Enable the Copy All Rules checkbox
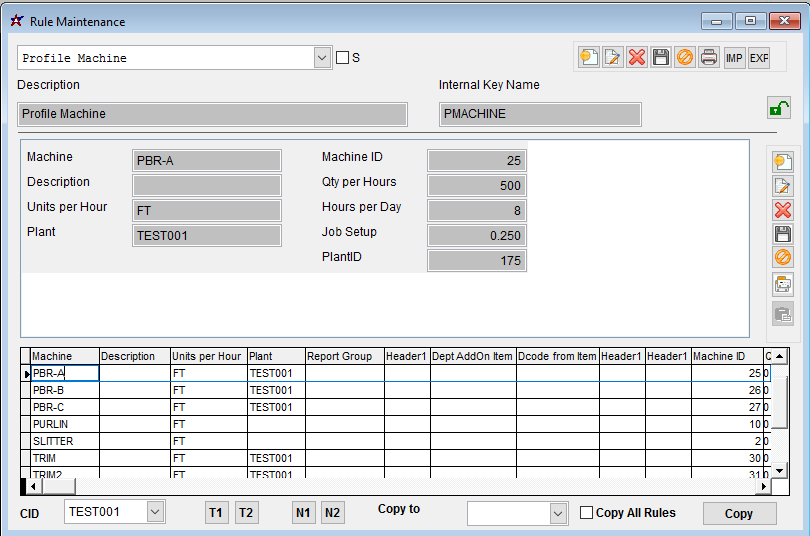Screen dimensions: 810x536 (587, 513)
